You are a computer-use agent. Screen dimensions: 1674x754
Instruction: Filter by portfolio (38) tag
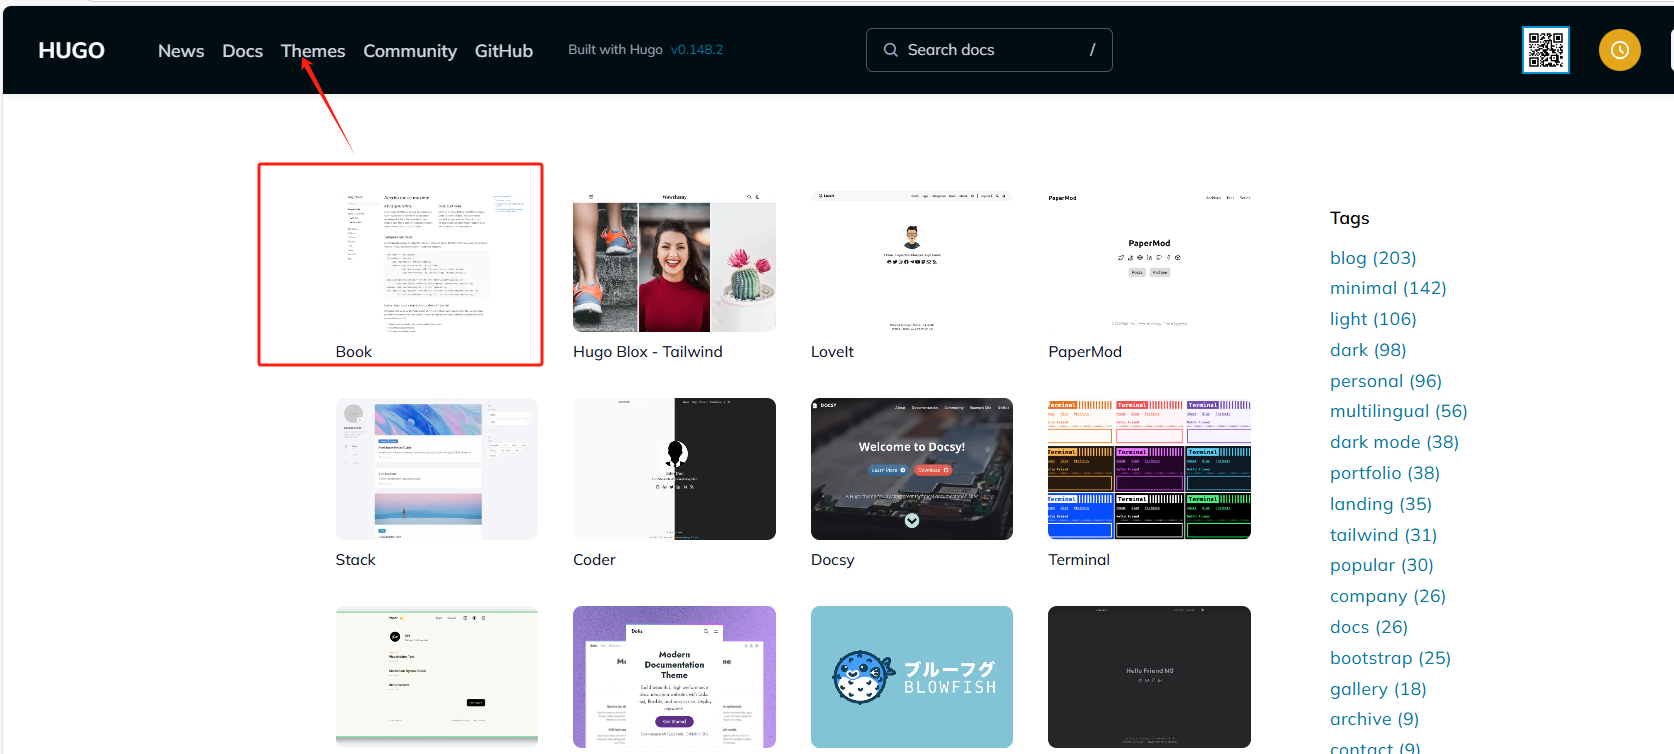[1385, 473]
